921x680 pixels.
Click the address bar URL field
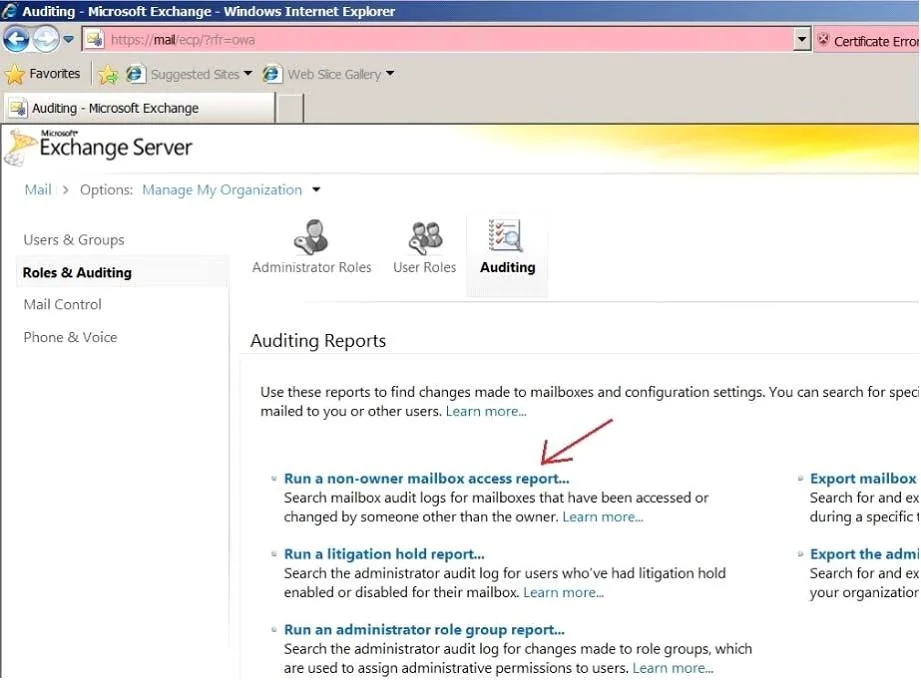pos(446,40)
